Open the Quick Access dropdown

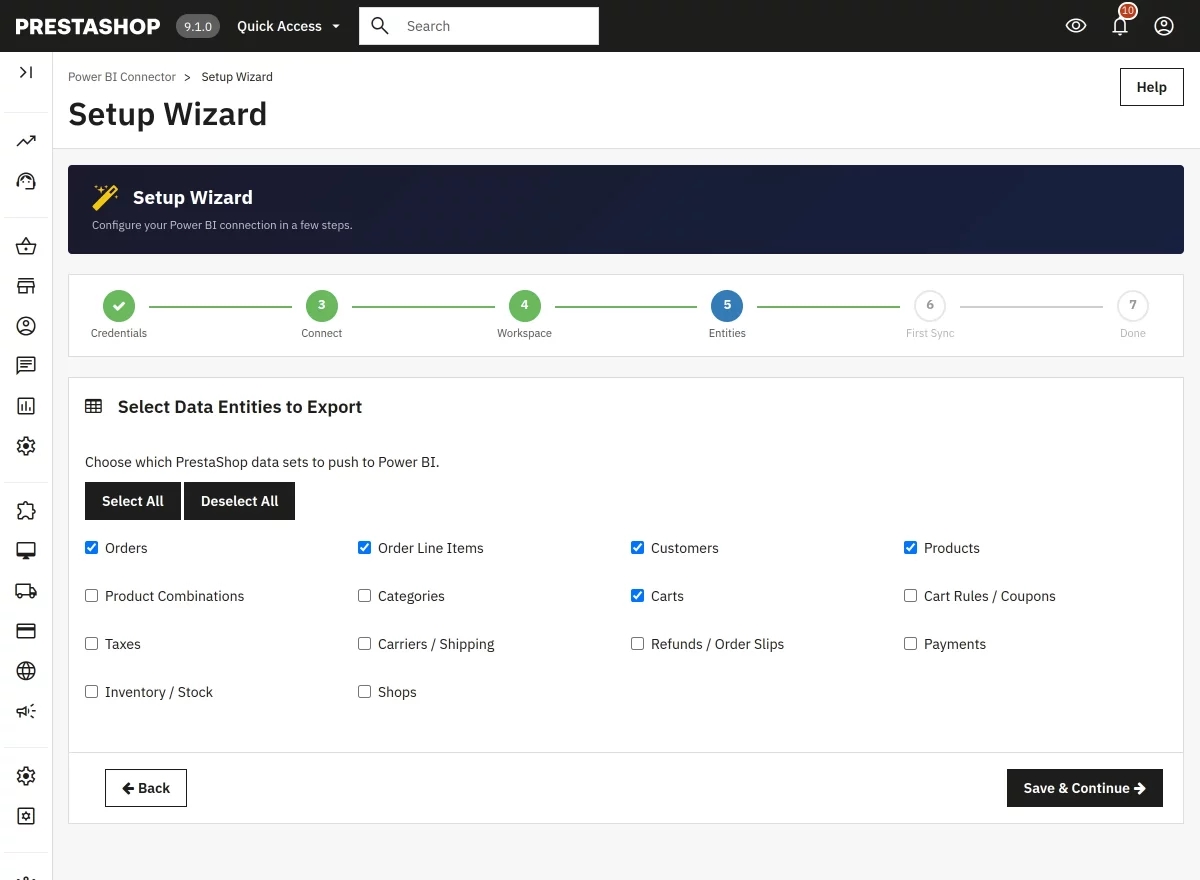tap(288, 26)
